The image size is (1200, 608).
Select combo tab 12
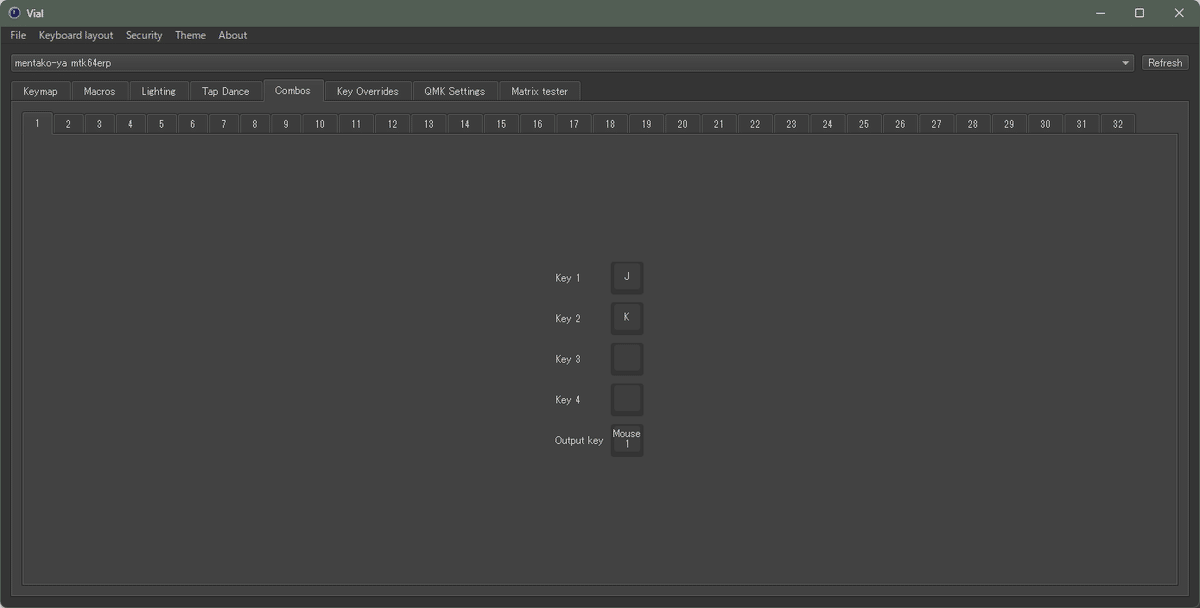tap(392, 124)
